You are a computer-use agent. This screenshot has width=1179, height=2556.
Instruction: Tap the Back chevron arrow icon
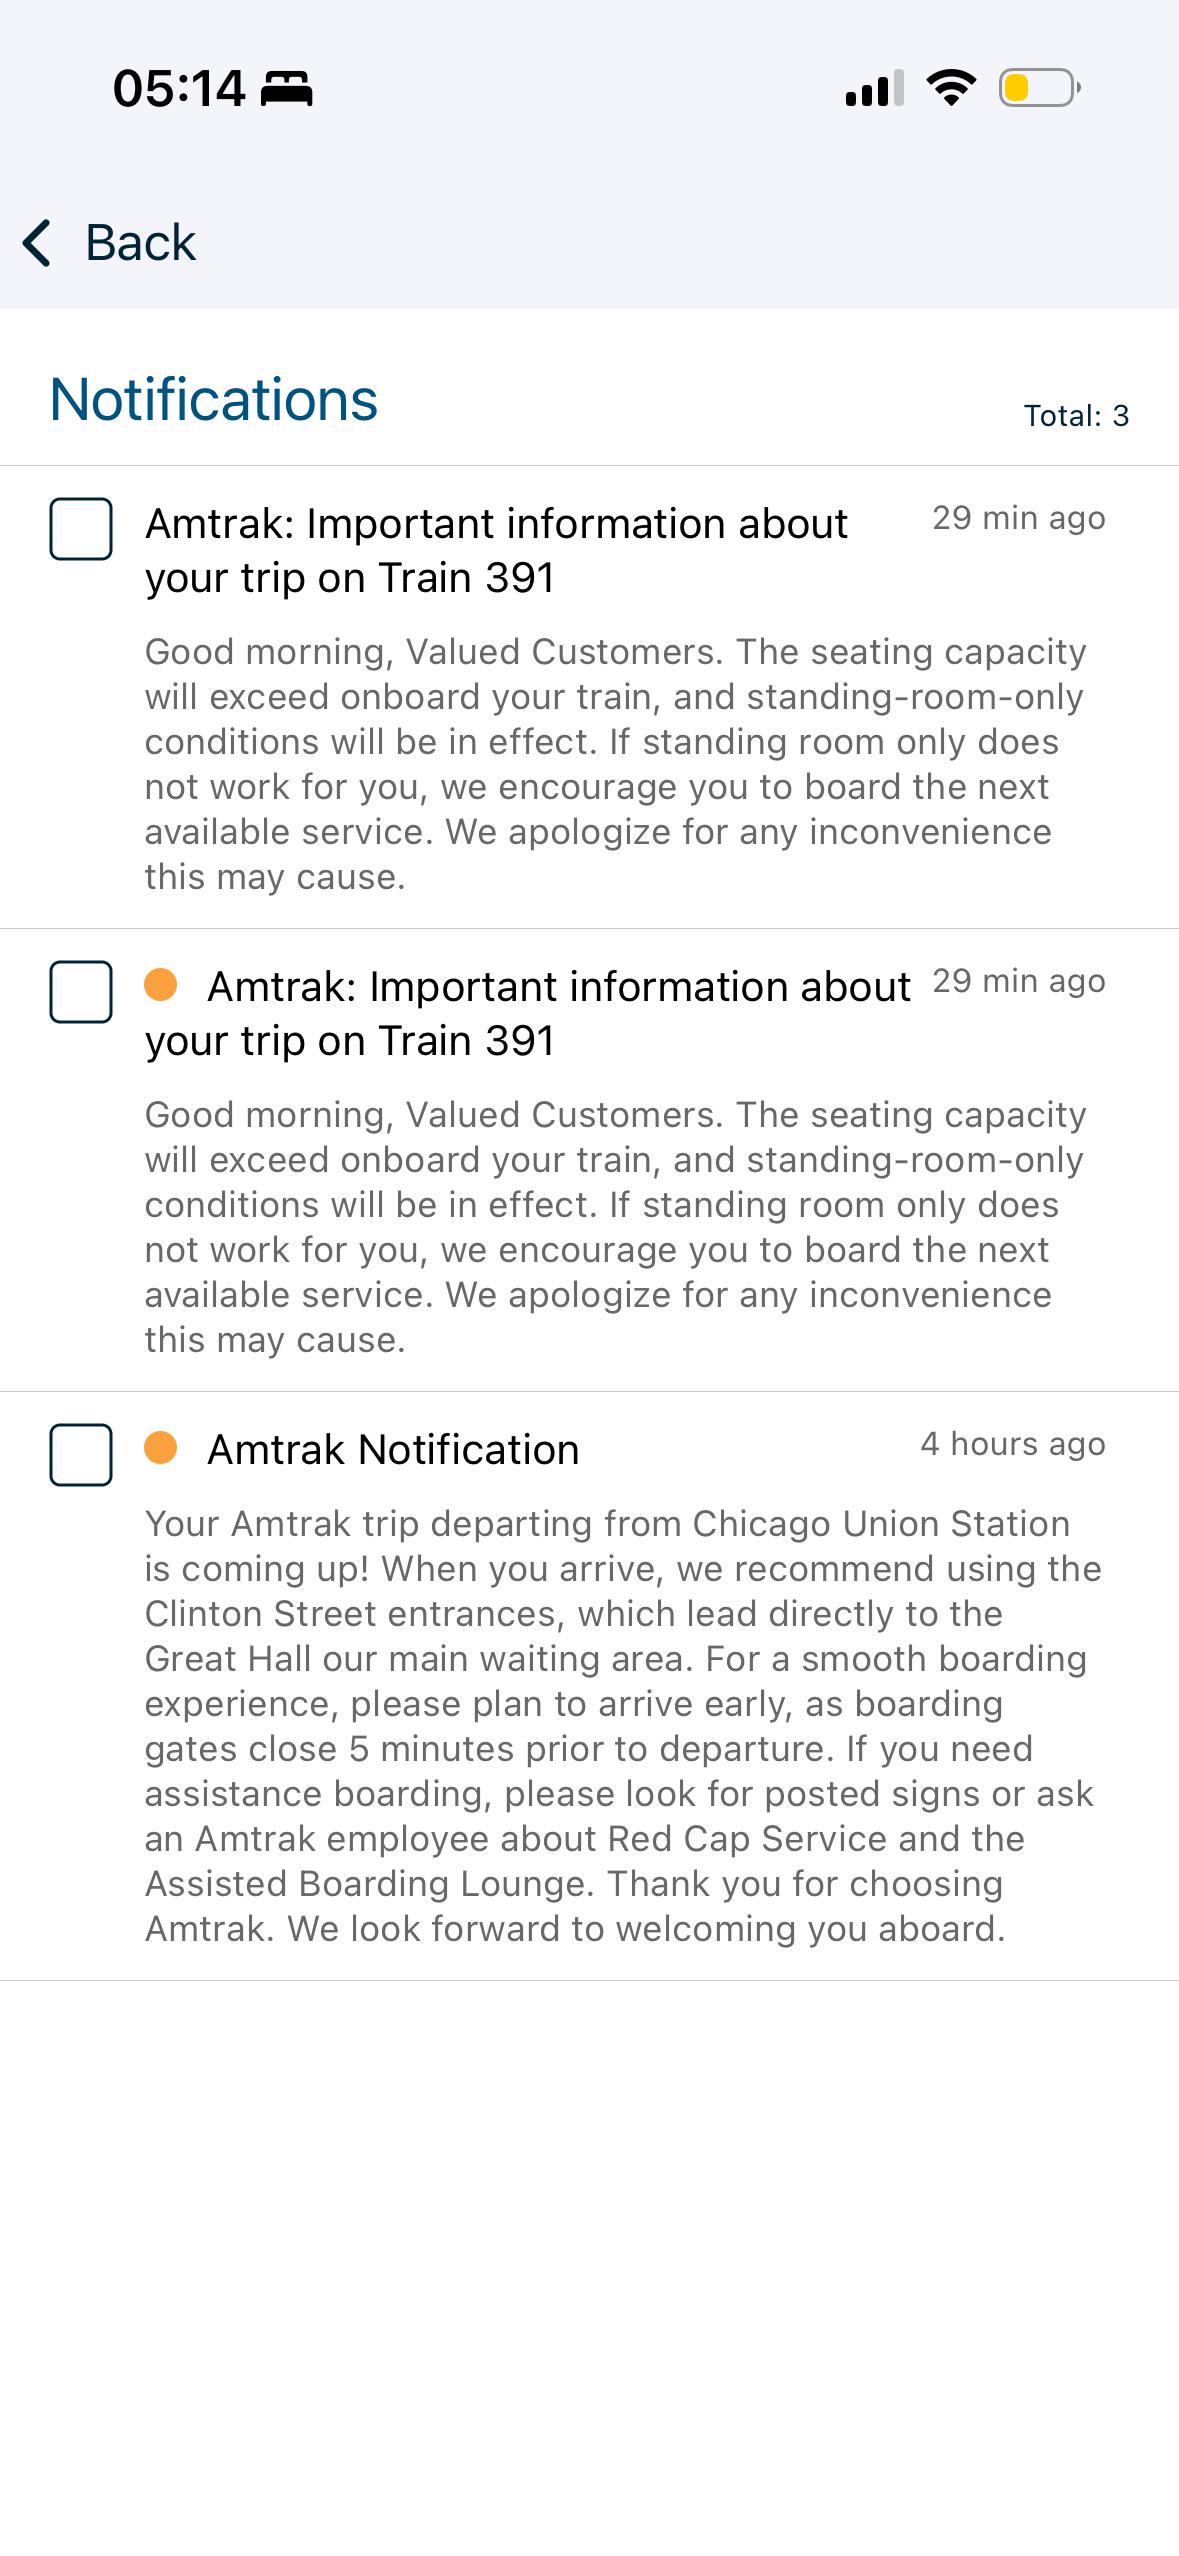37,243
